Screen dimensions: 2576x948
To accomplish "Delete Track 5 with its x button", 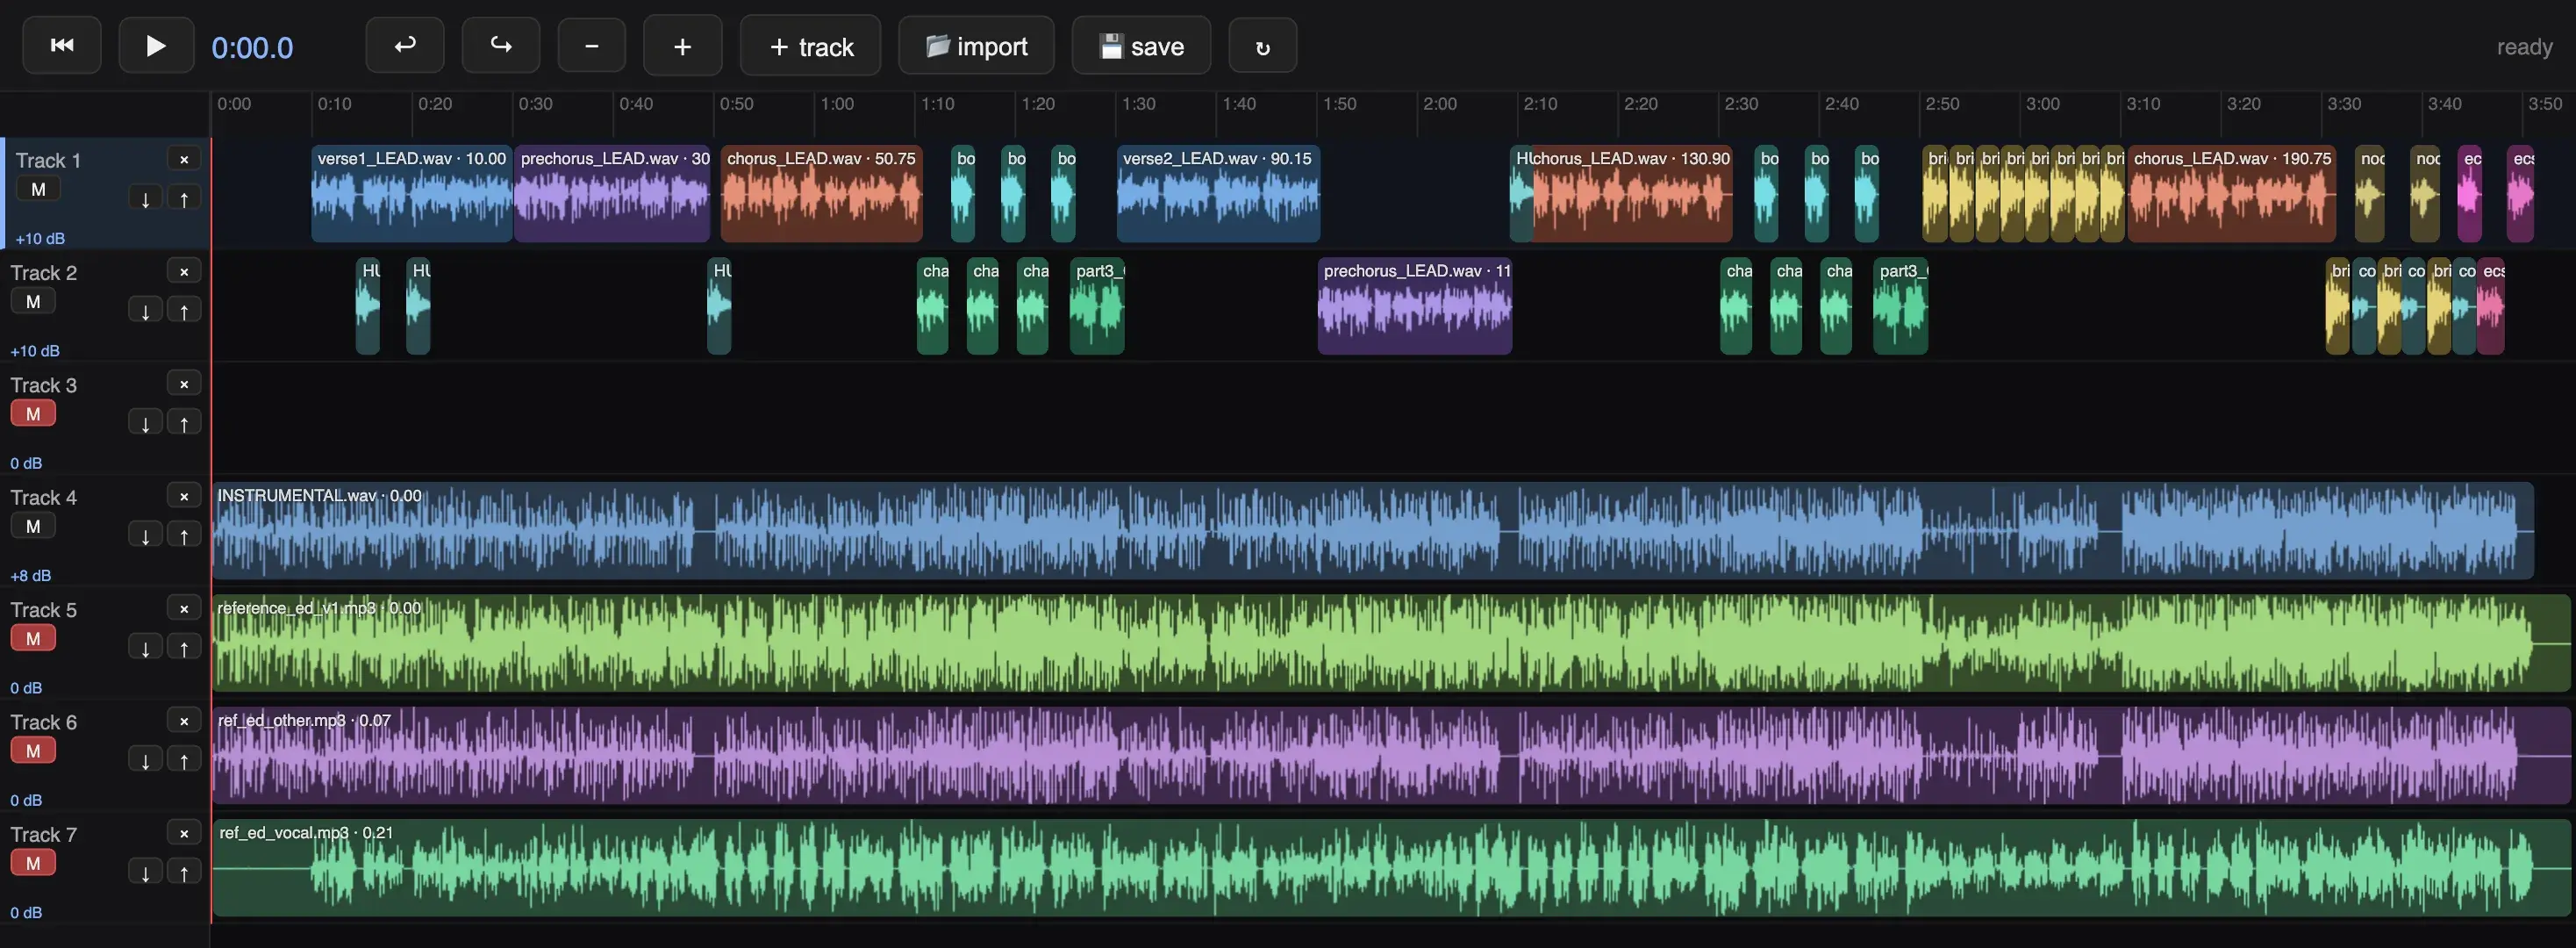I will tap(184, 608).
